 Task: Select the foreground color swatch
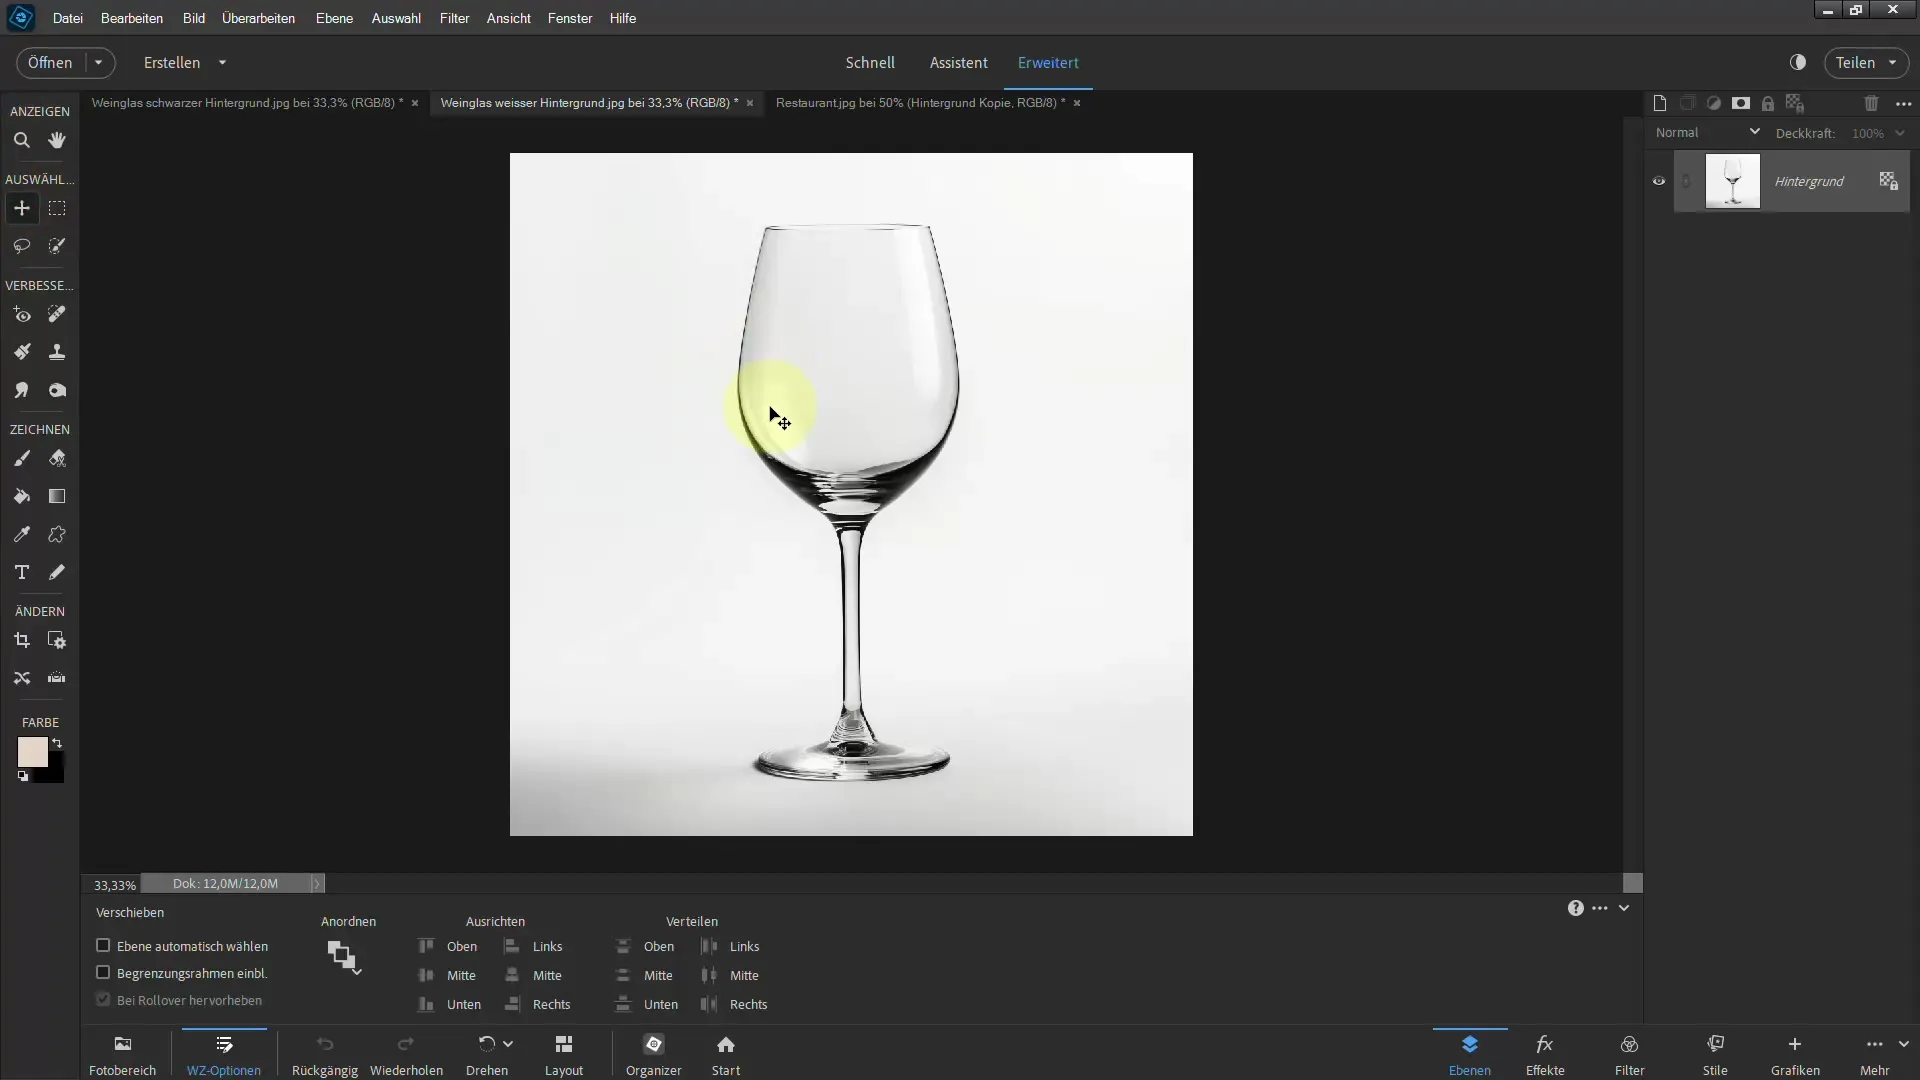click(29, 749)
